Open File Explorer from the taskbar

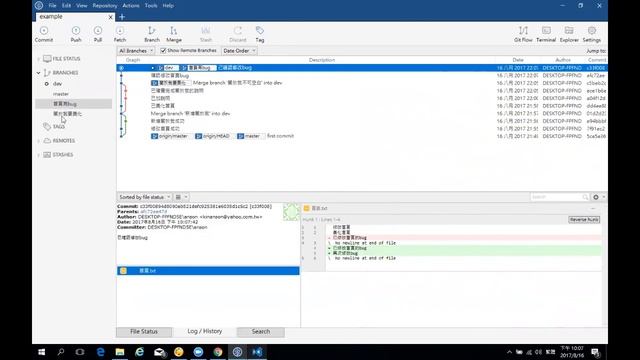click(x=120, y=352)
